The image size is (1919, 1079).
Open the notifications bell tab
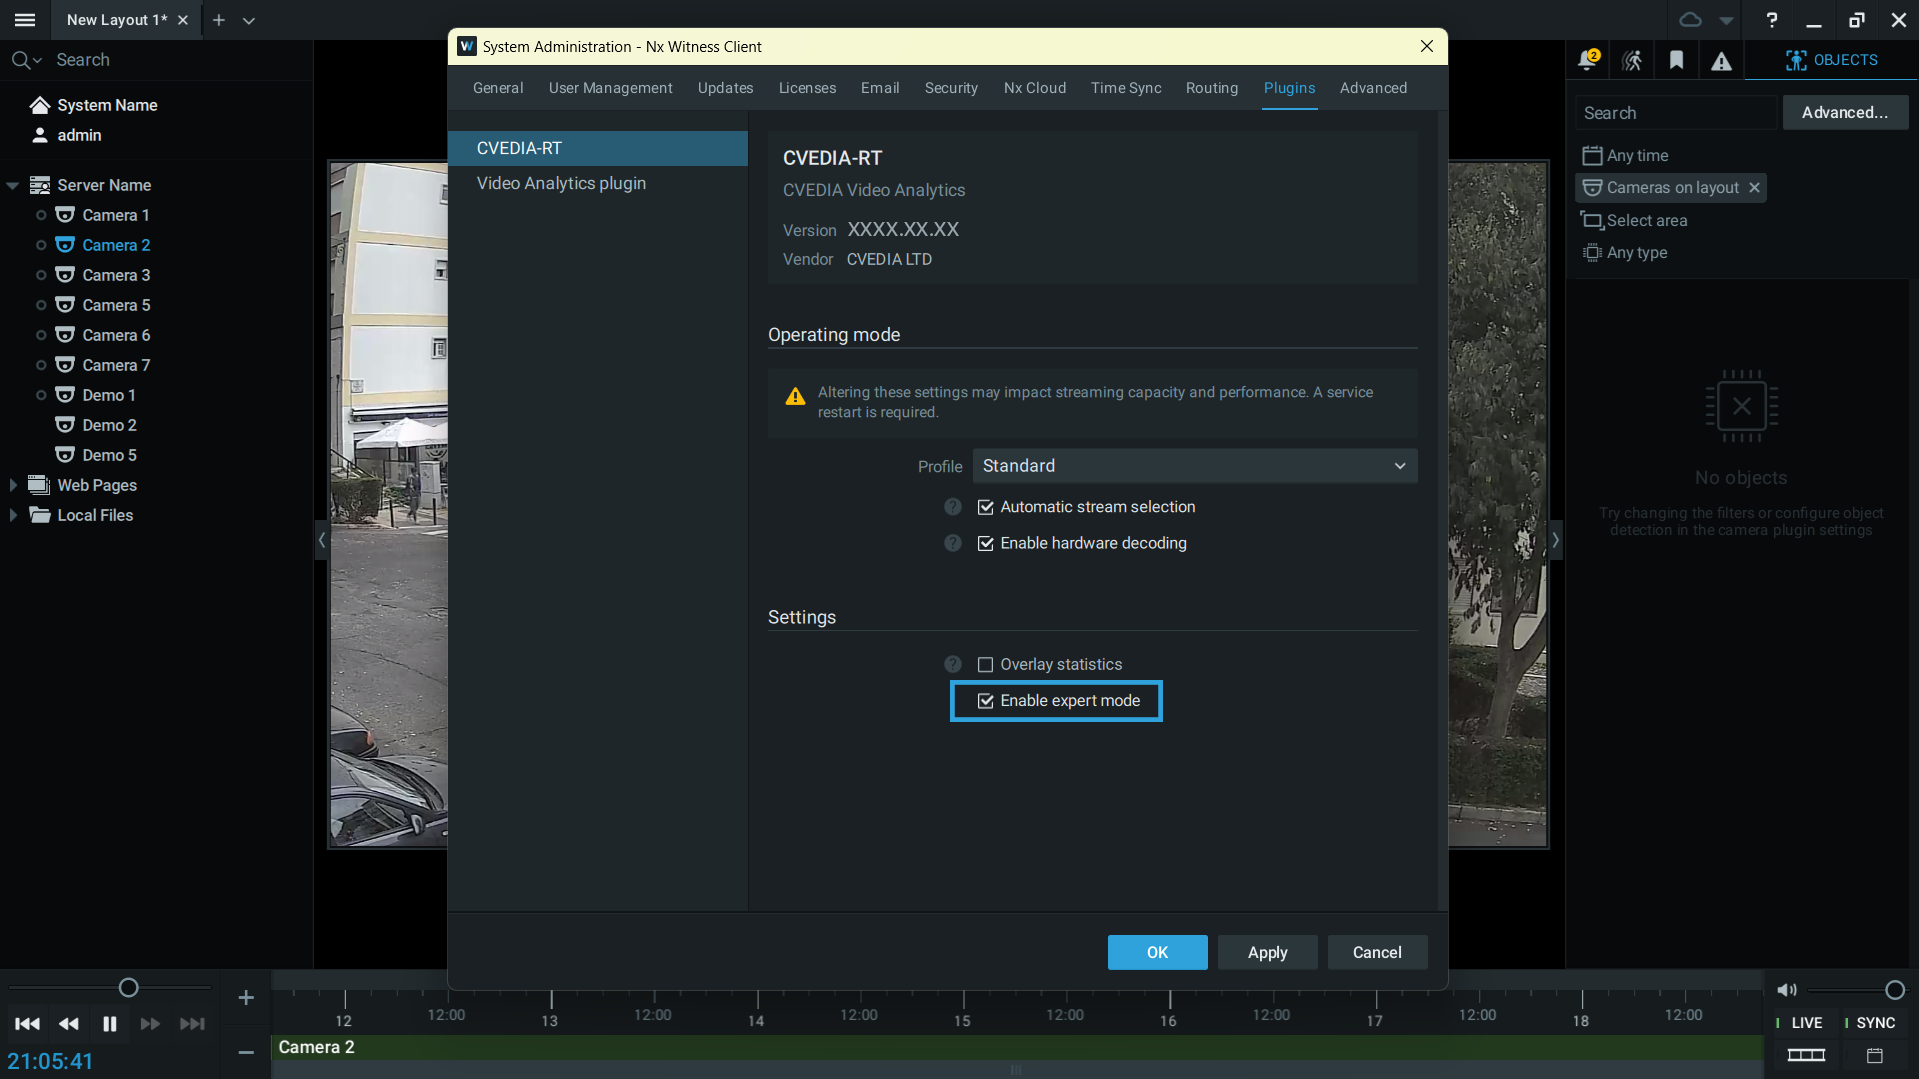[1588, 60]
